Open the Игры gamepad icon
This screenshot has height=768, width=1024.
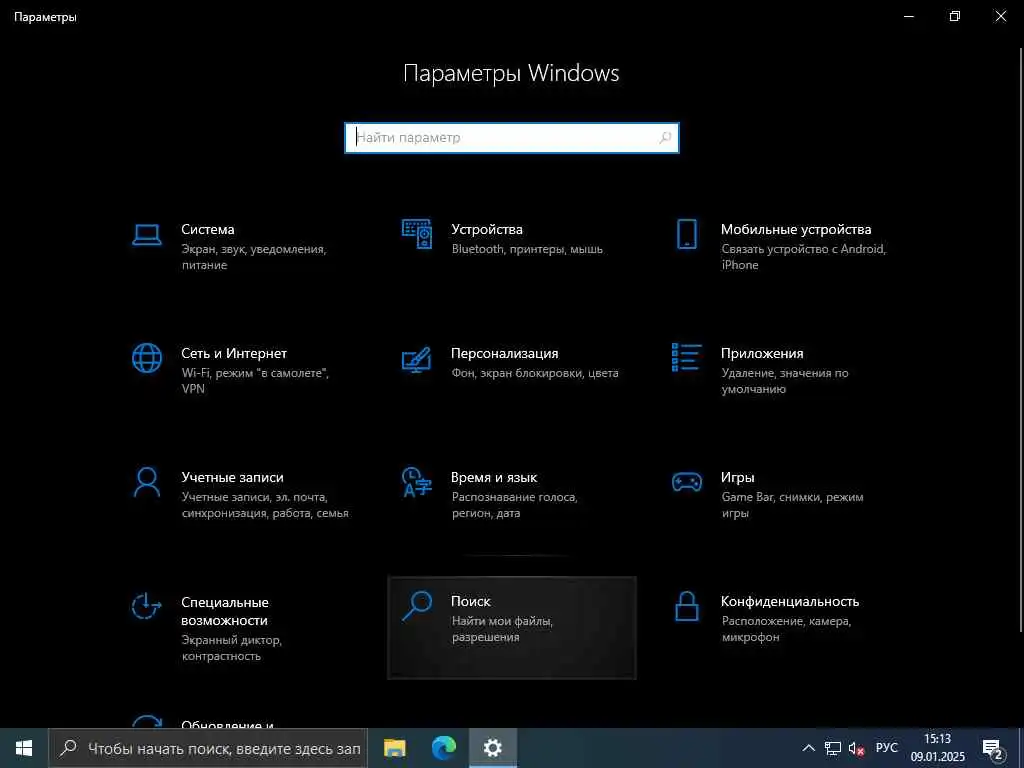point(686,482)
